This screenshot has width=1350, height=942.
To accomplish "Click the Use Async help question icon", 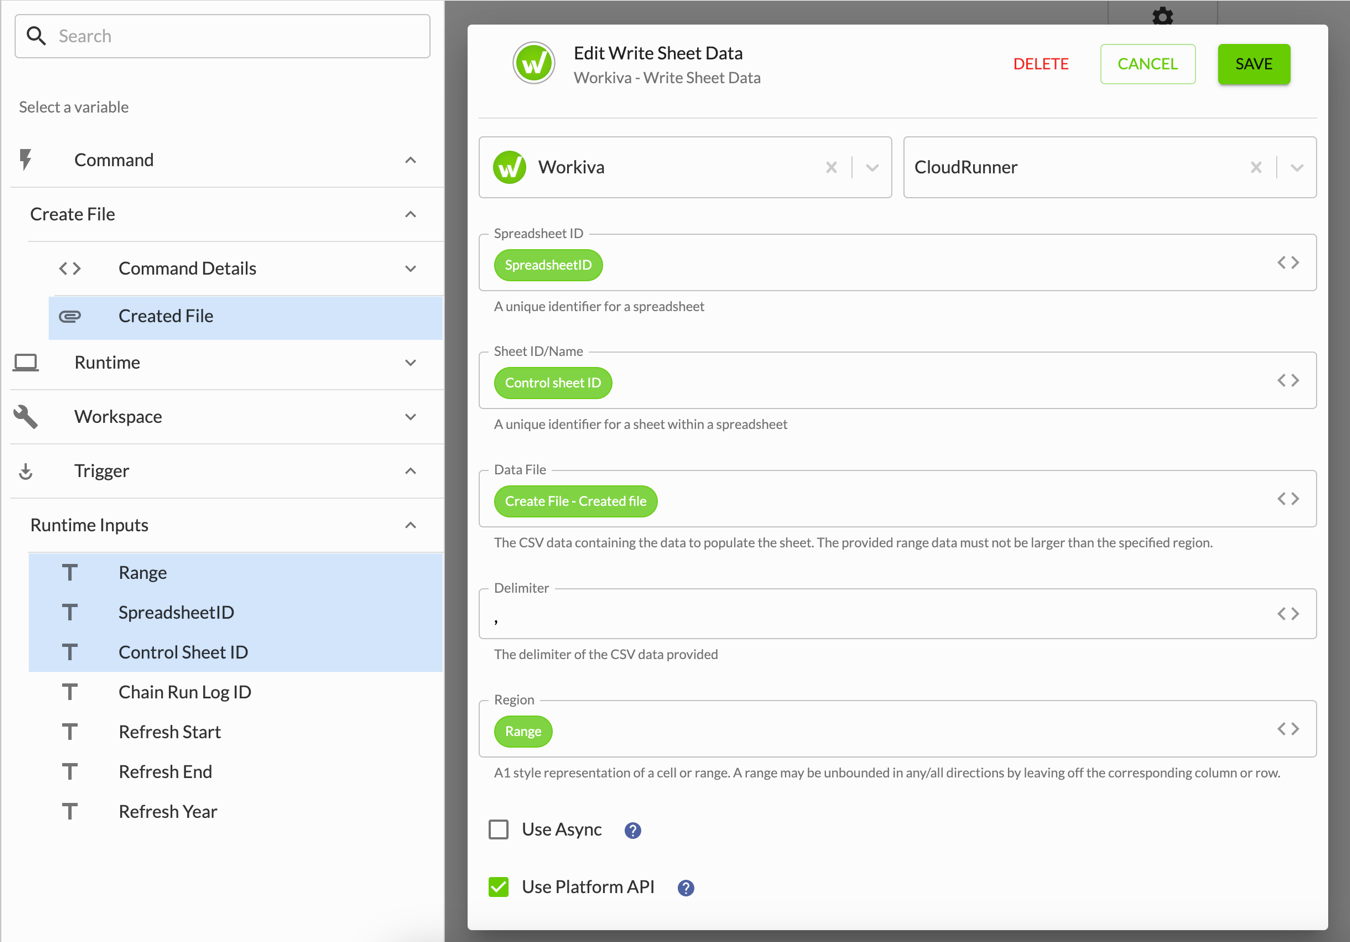I will pyautogui.click(x=633, y=830).
